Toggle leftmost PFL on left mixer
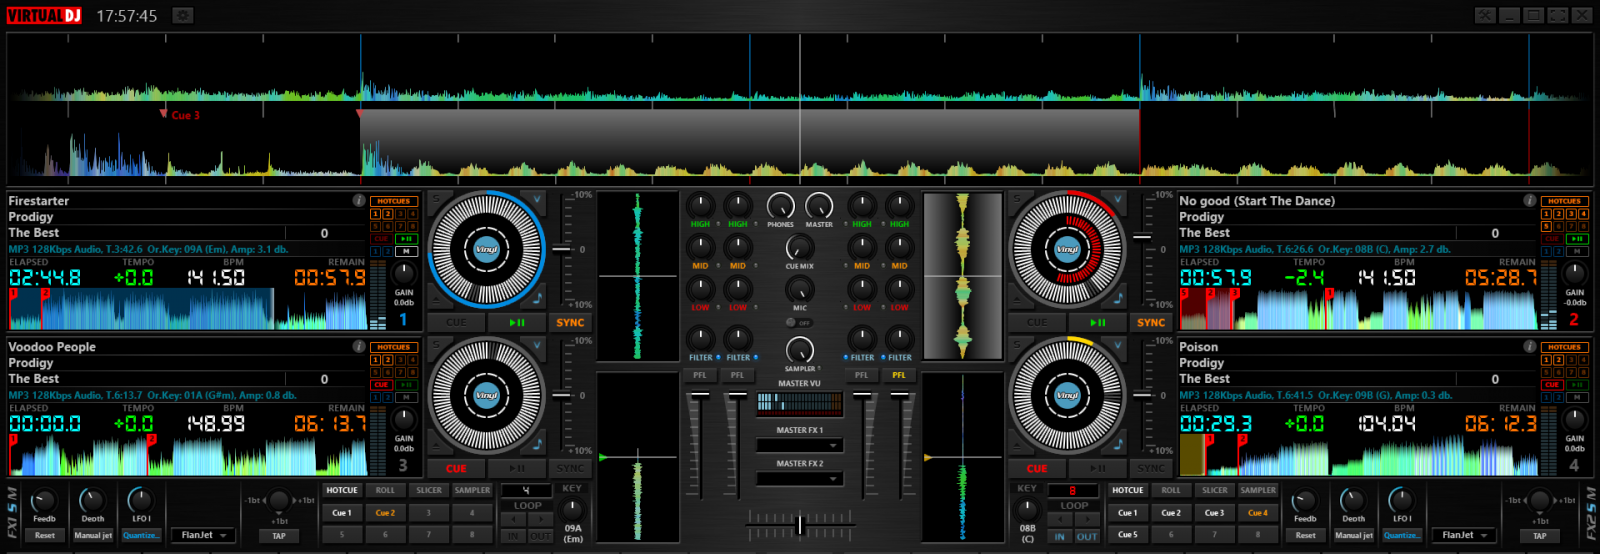The width and height of the screenshot is (1600, 554). click(x=699, y=375)
